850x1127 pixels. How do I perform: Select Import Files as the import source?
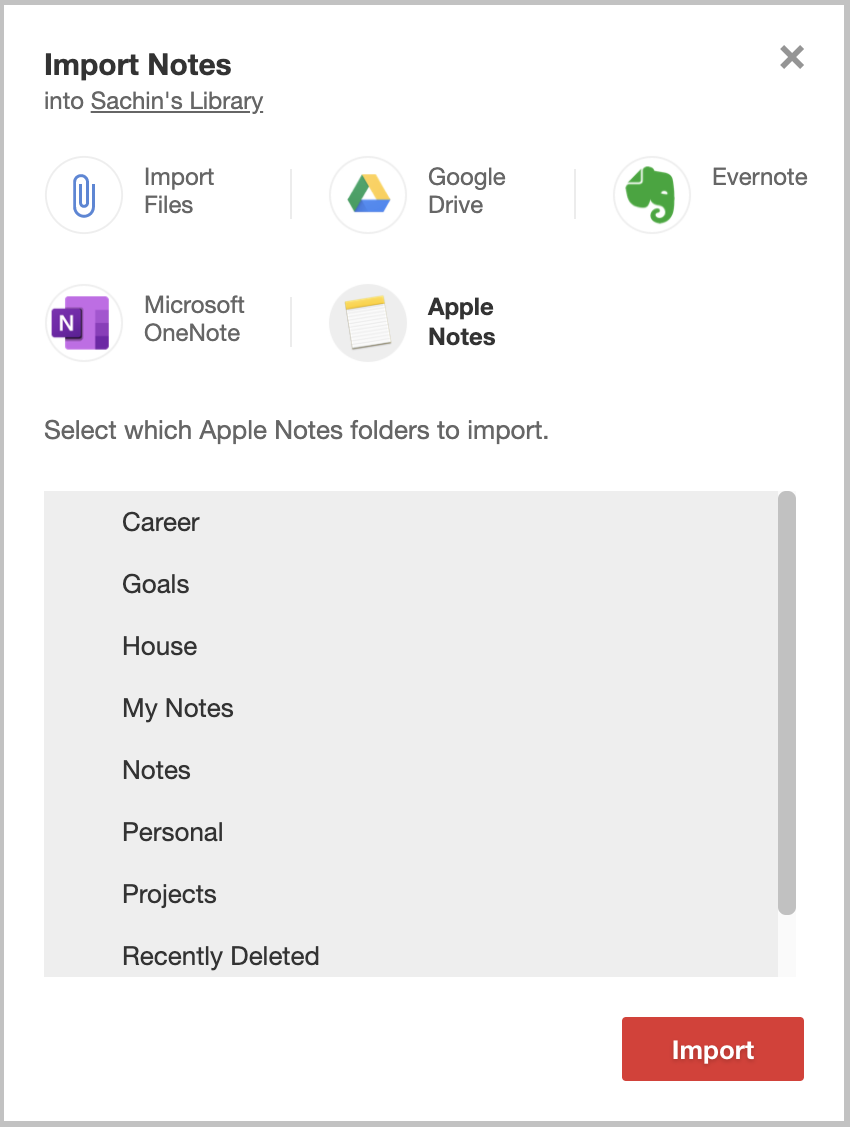click(84, 194)
